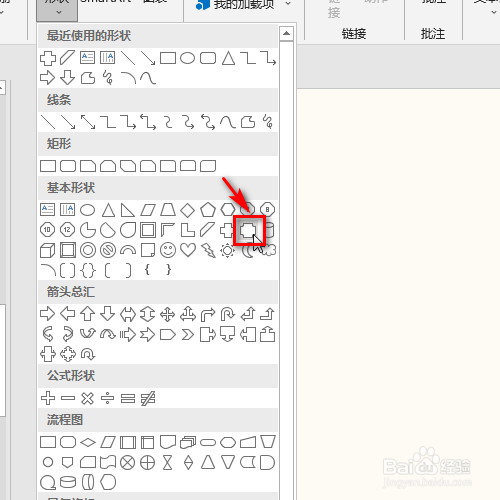Select the Smiley Face shape
The width and height of the screenshot is (500, 500).
168,250
